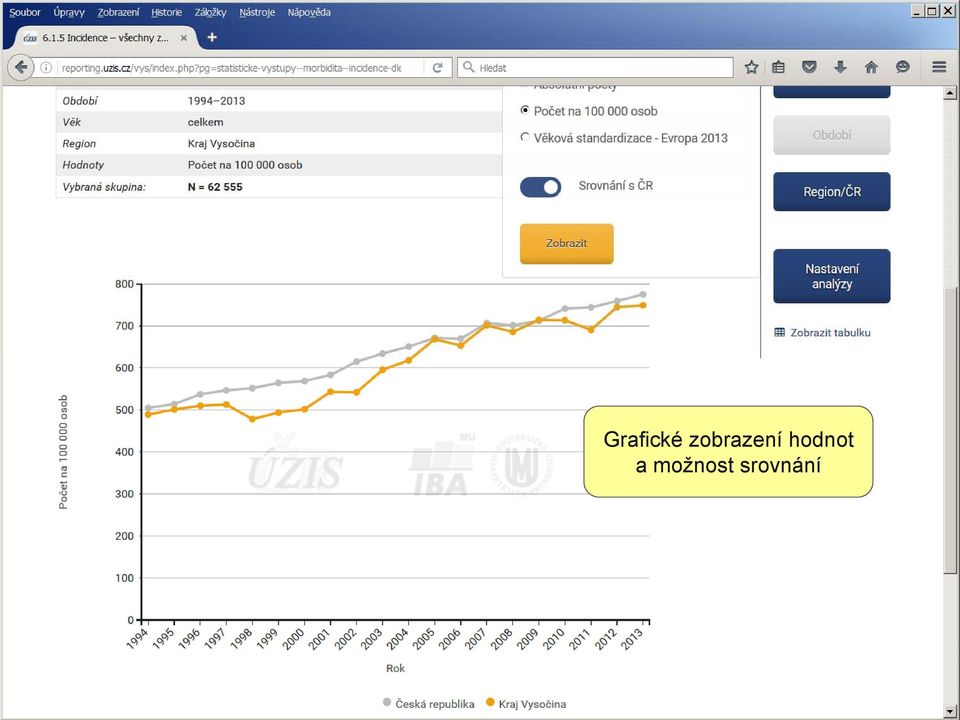Open the Nastavení analýzy button
Image resolution: width=960 pixels, height=720 pixels.
(x=831, y=276)
